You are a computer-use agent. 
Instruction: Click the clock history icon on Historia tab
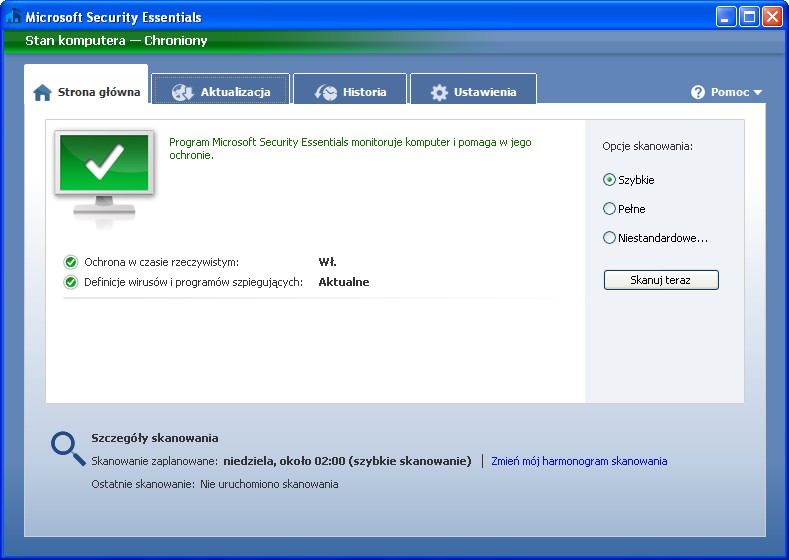click(326, 93)
